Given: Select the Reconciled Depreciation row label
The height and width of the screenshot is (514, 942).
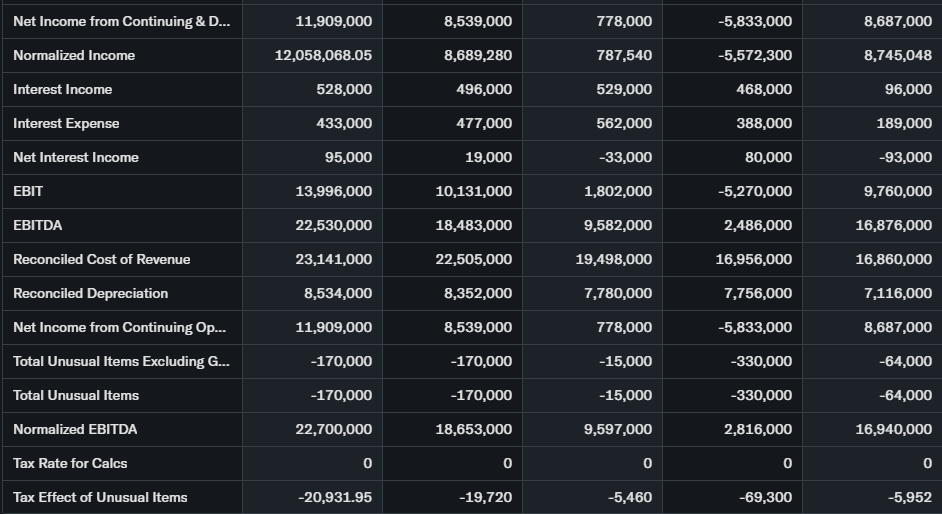Looking at the screenshot, I should (x=90, y=294).
